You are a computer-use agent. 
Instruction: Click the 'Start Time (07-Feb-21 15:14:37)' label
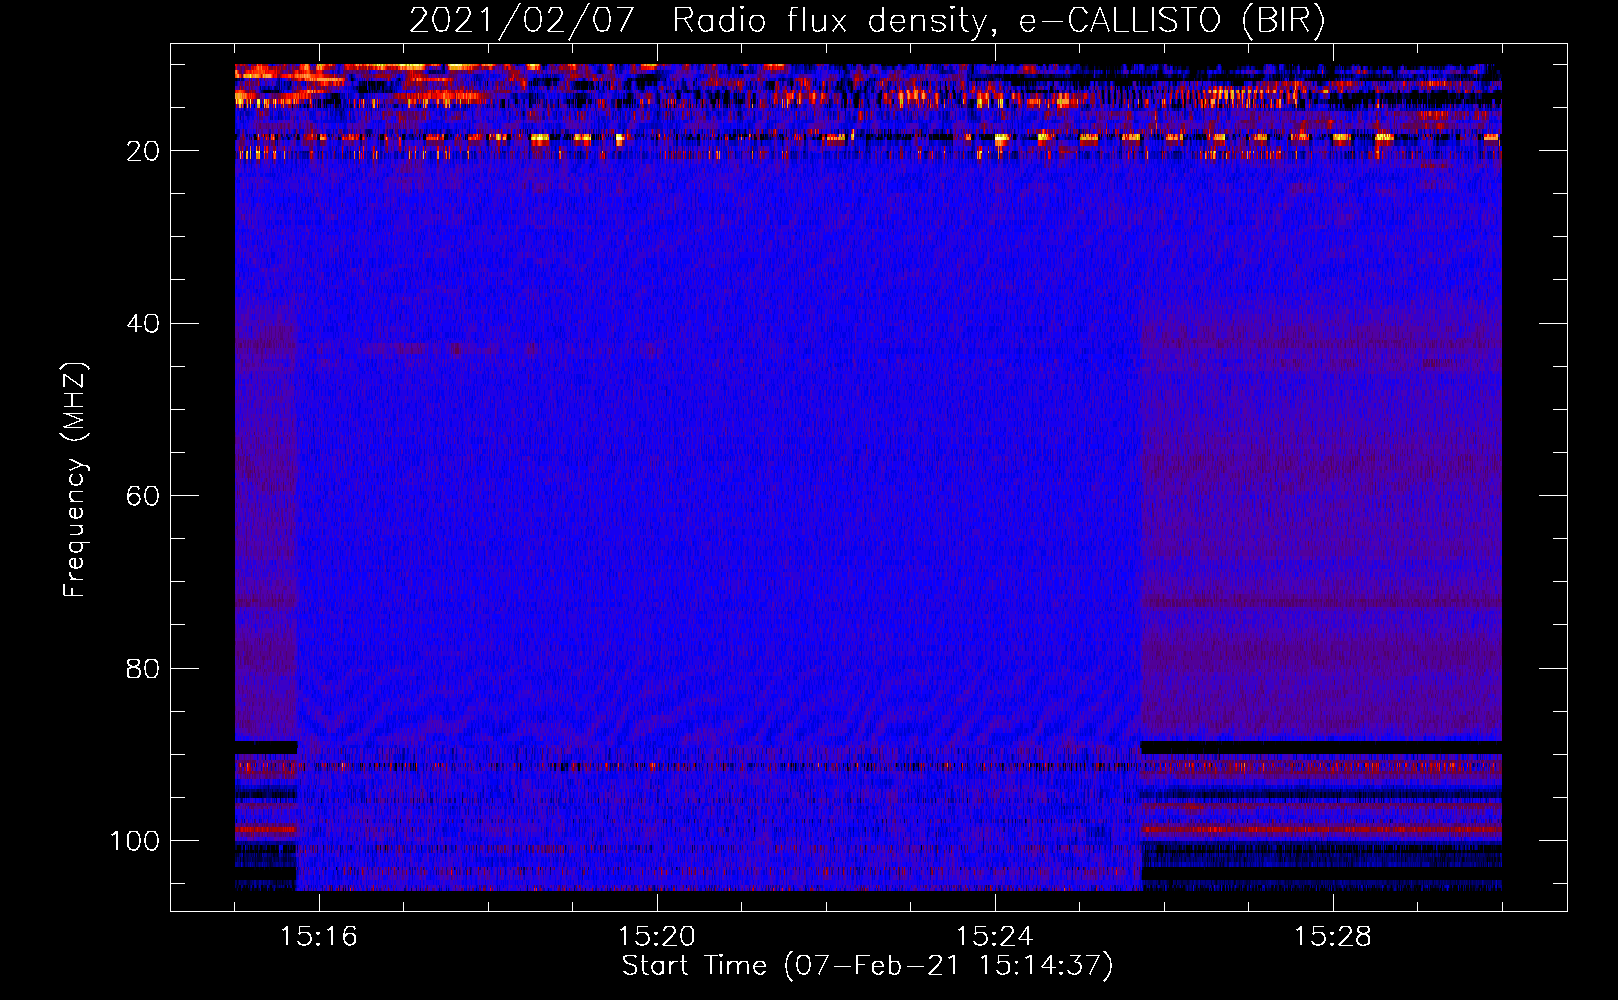coord(867,966)
